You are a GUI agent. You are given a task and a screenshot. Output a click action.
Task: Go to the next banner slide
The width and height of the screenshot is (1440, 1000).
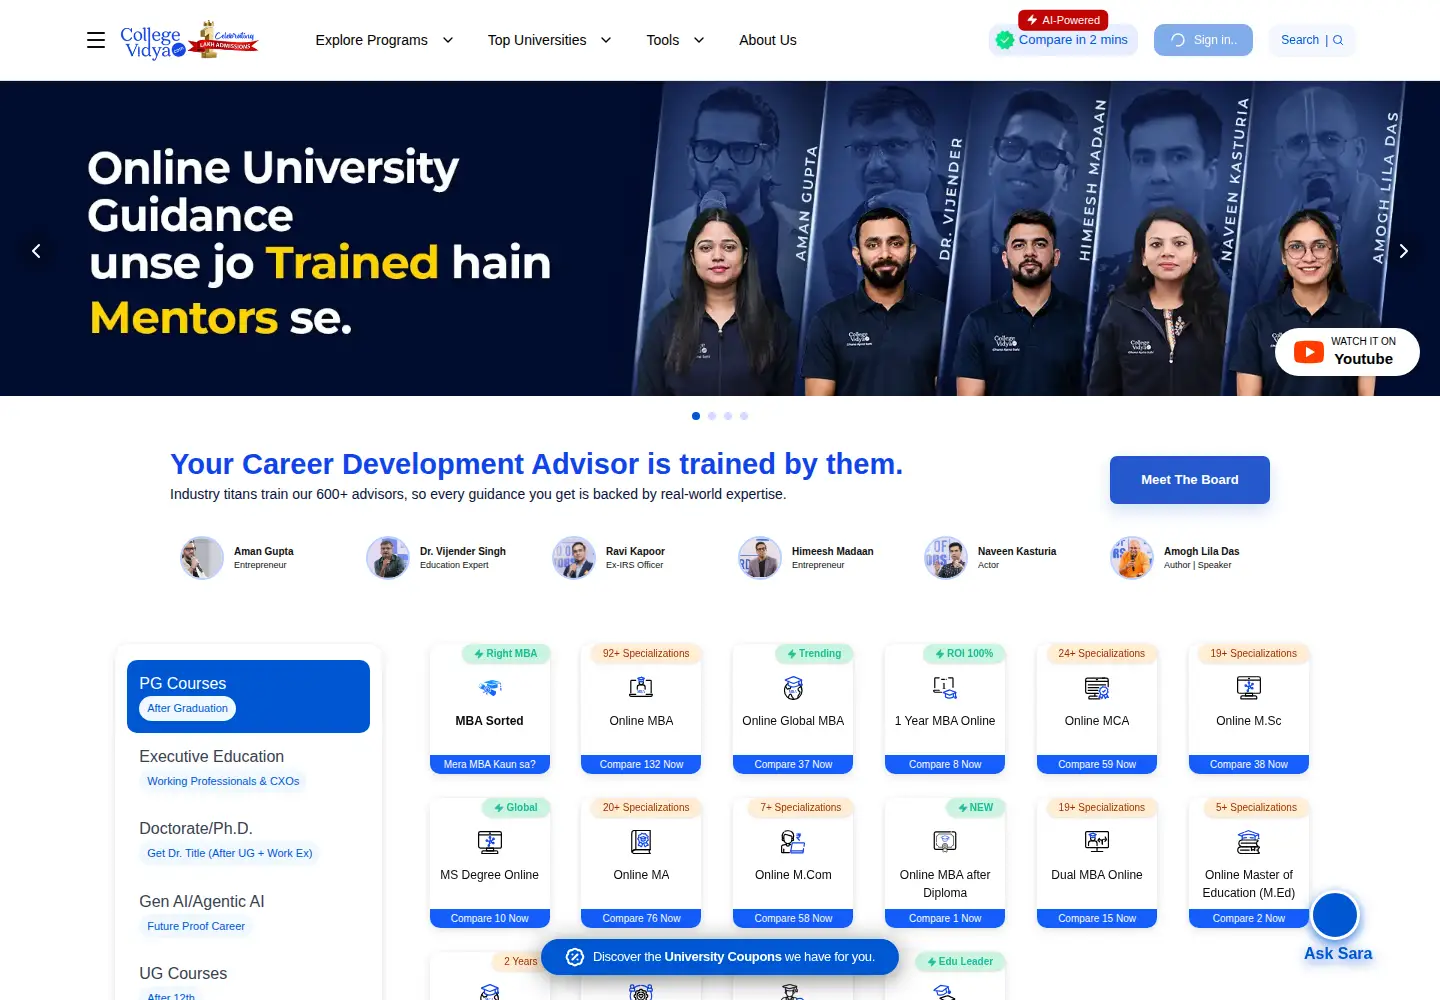1404,251
